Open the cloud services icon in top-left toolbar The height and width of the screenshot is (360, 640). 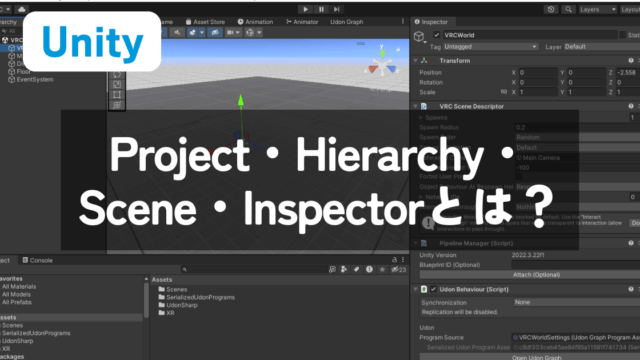click(x=22, y=9)
